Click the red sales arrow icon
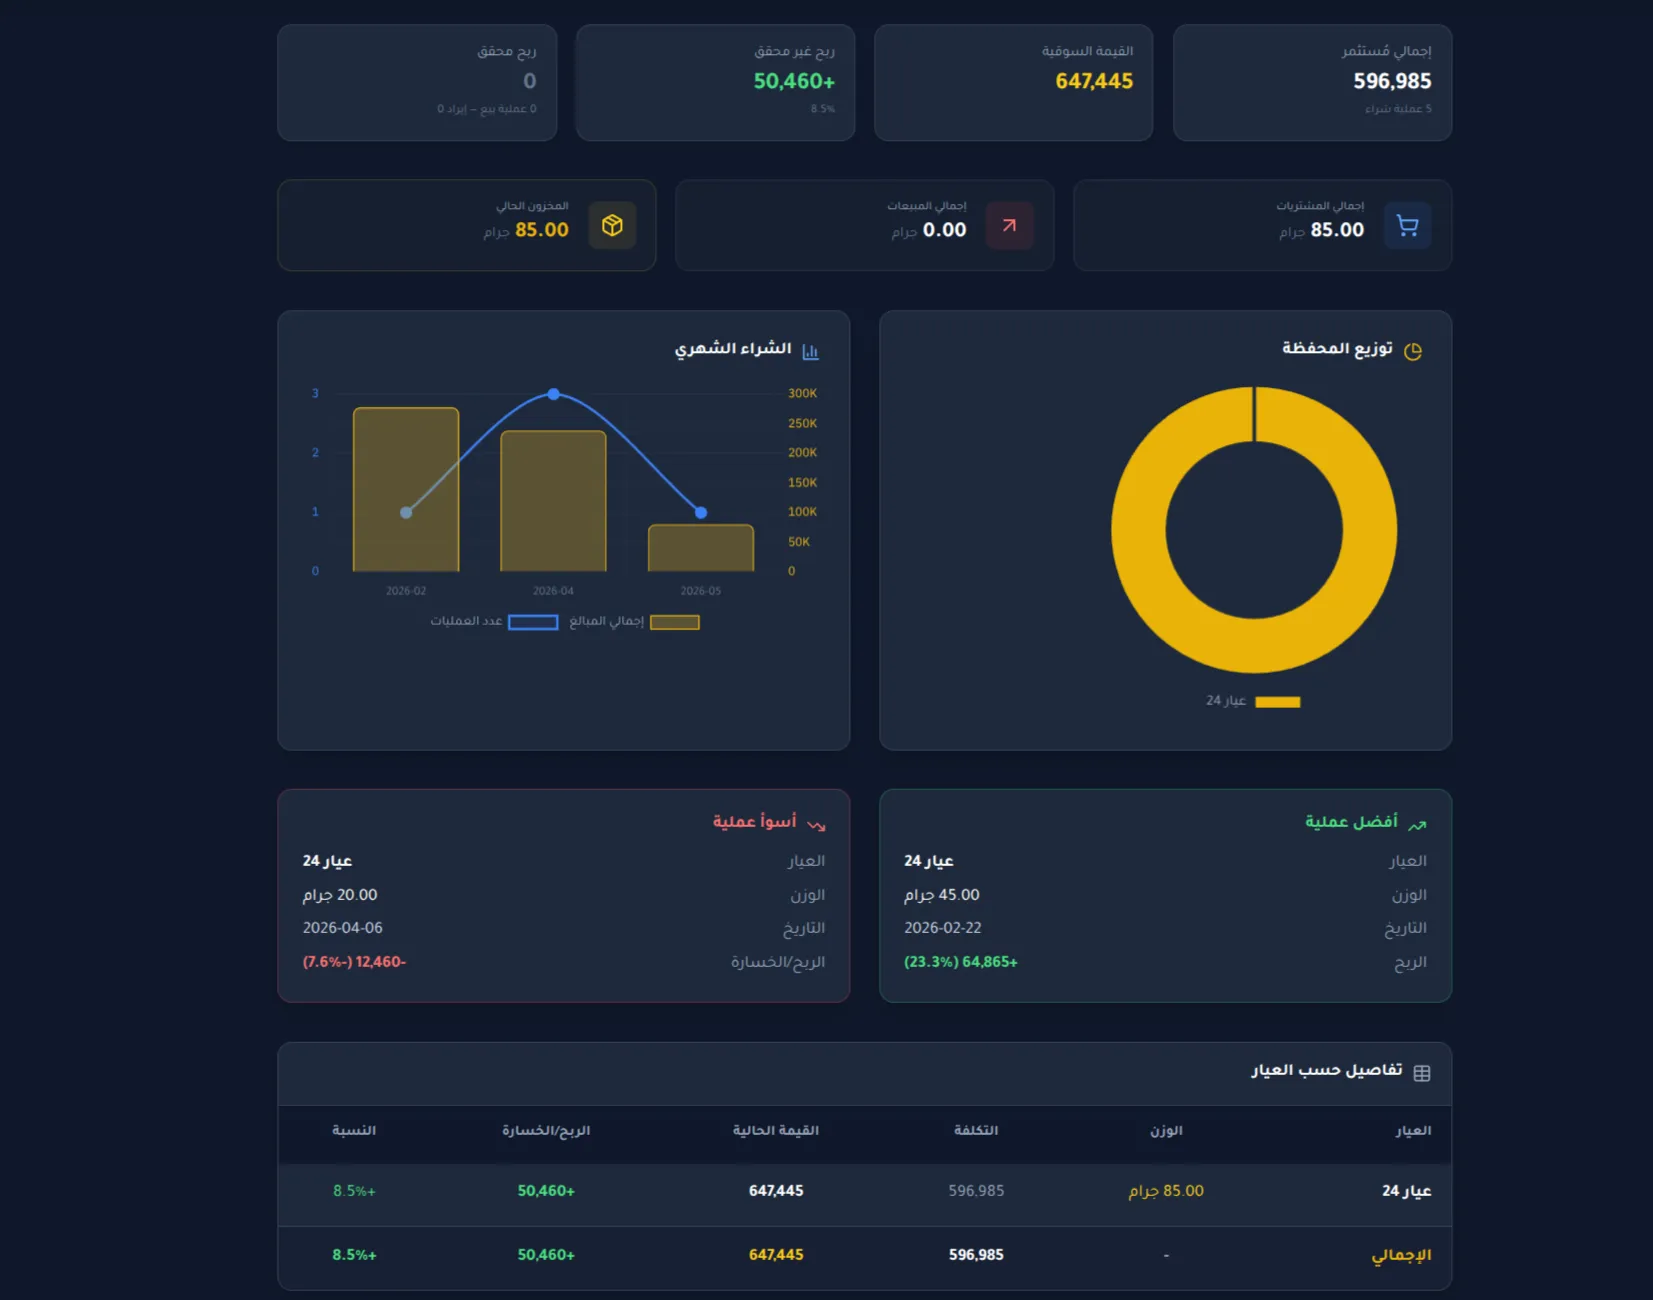The width and height of the screenshot is (1653, 1300). (1009, 225)
